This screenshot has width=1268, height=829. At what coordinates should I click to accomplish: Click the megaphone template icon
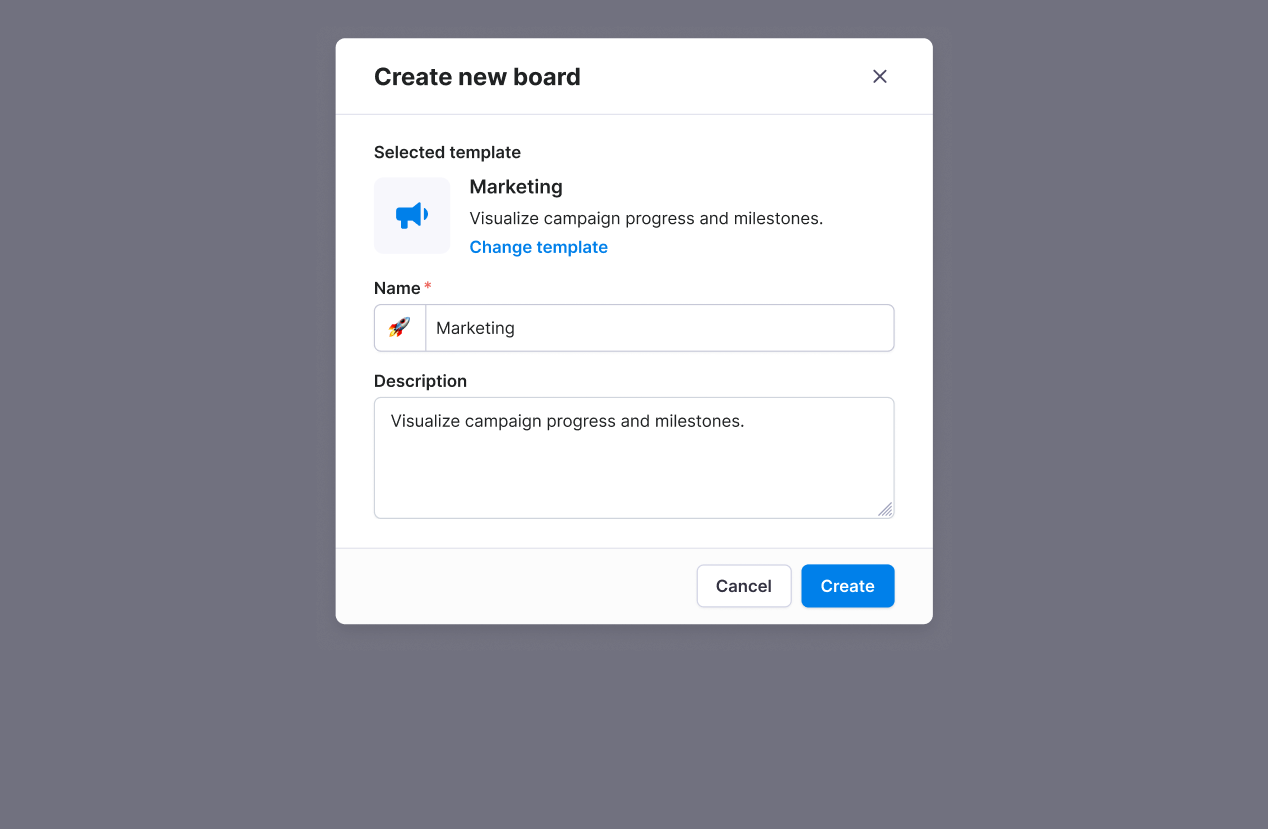412,215
